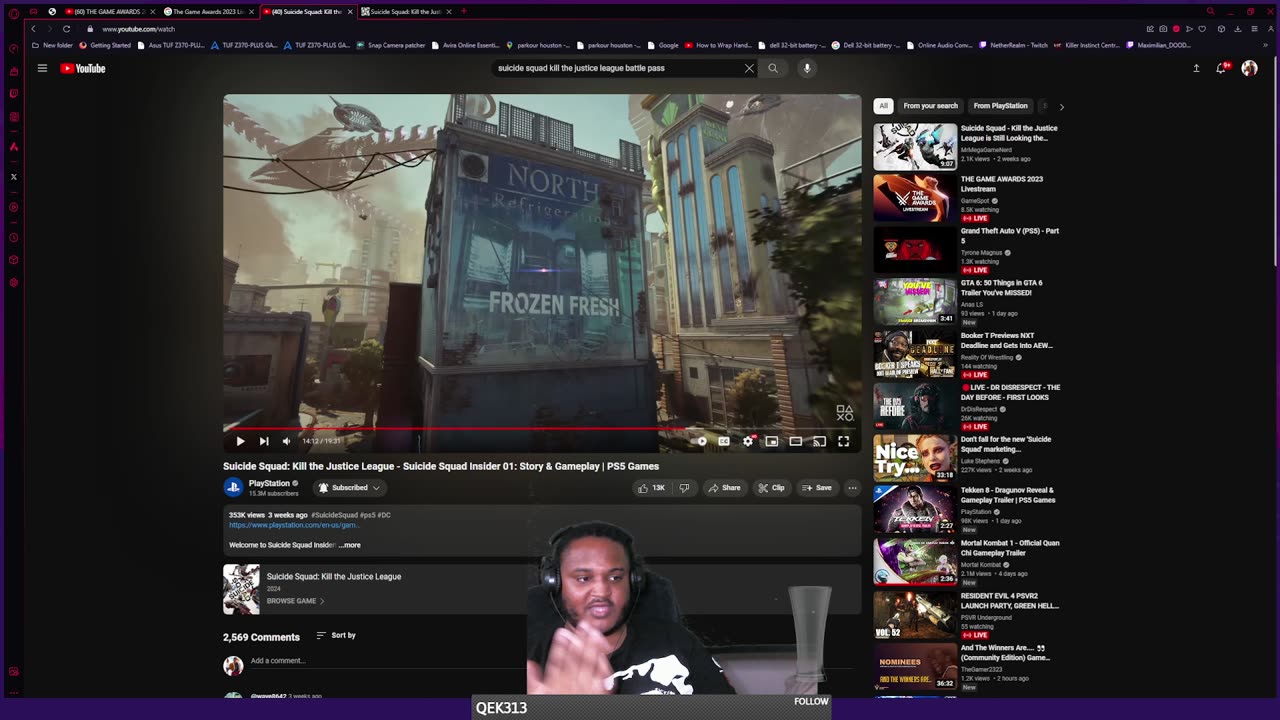Browse game via BROWSE GAME link
The image size is (1280, 720).
(x=295, y=601)
